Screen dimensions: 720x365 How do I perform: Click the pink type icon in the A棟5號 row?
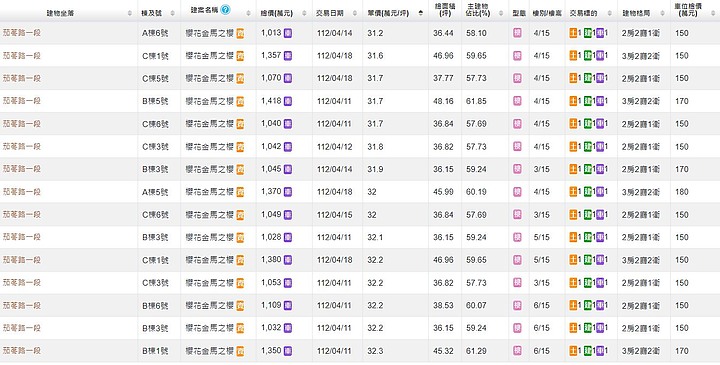[x=517, y=192]
